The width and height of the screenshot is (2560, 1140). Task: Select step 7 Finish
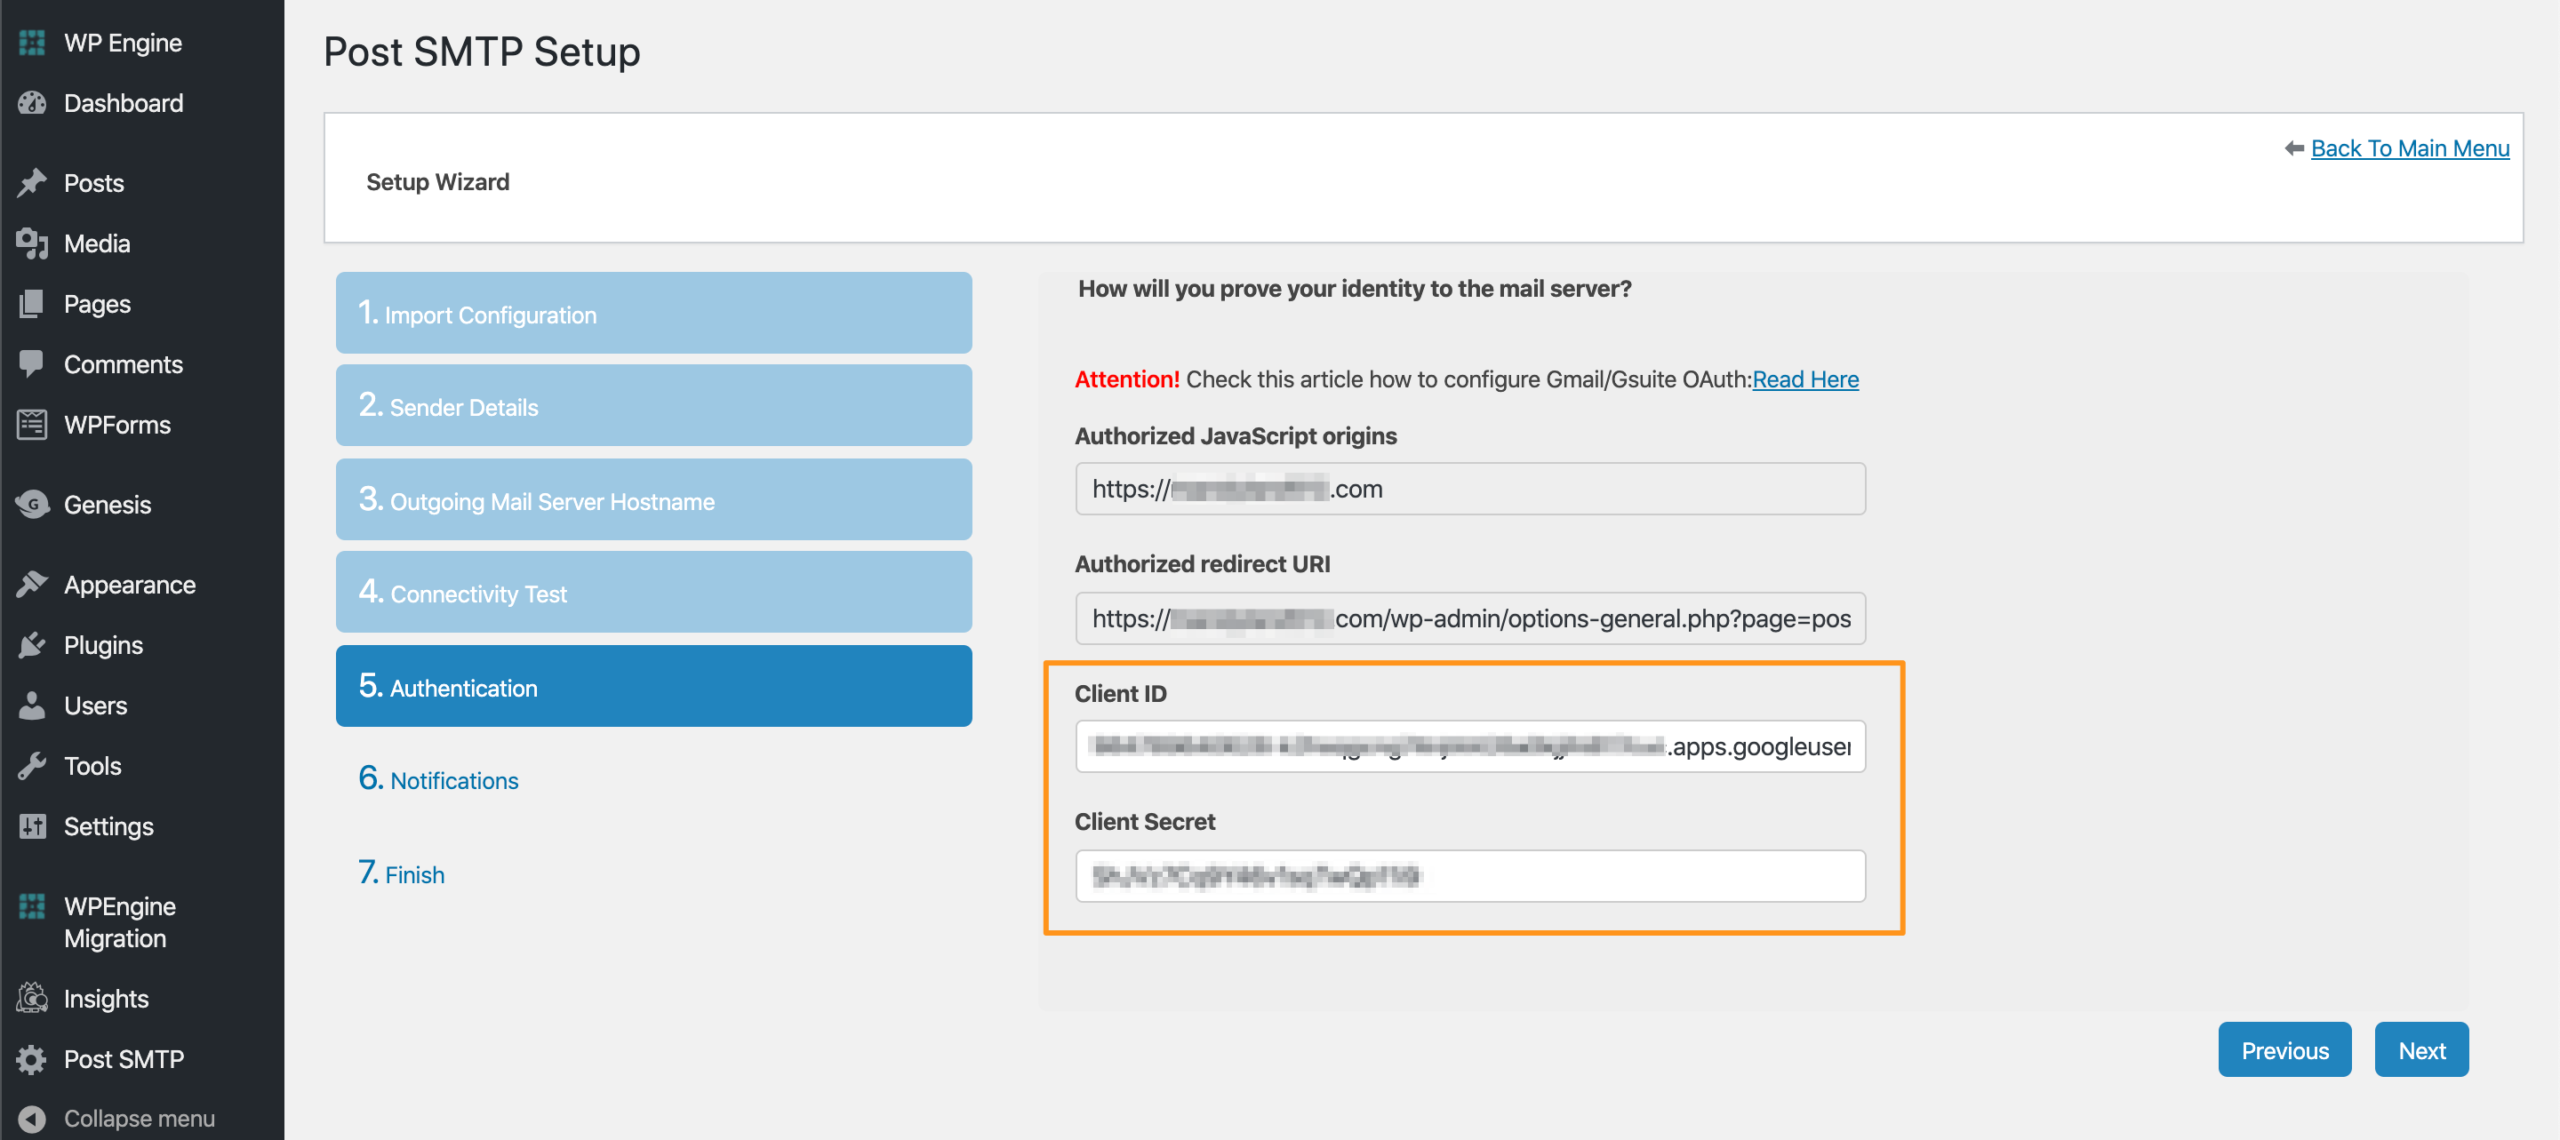click(402, 874)
